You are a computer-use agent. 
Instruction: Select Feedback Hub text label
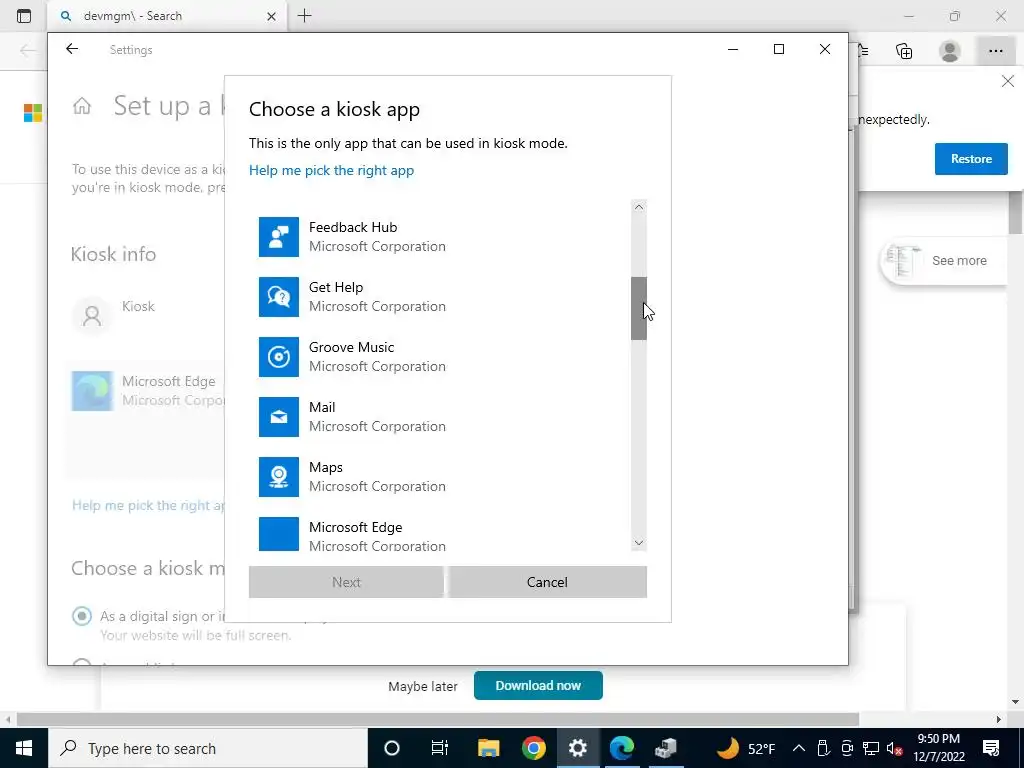(x=353, y=227)
